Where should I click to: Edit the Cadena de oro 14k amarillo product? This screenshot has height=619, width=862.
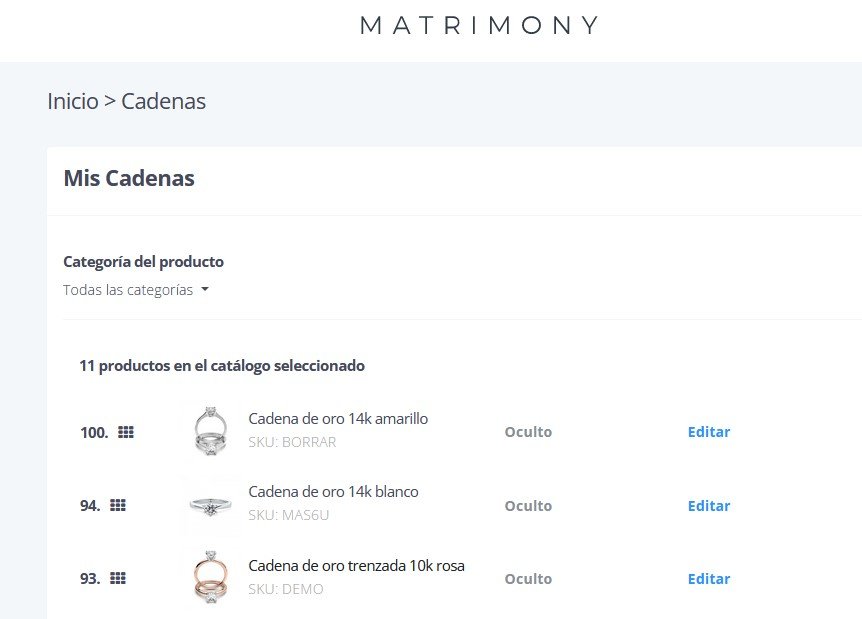[x=709, y=432]
